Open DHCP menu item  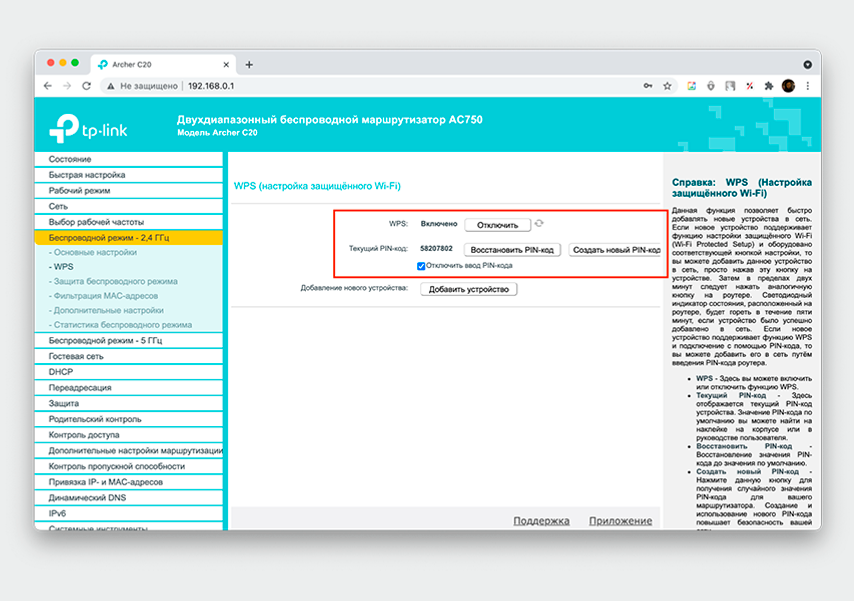tap(129, 372)
